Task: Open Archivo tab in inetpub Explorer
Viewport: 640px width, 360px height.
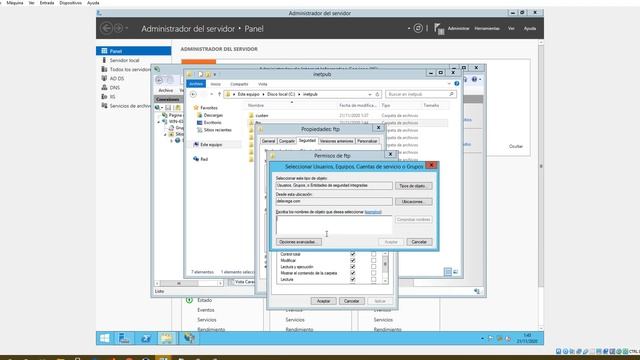Action: (196, 84)
